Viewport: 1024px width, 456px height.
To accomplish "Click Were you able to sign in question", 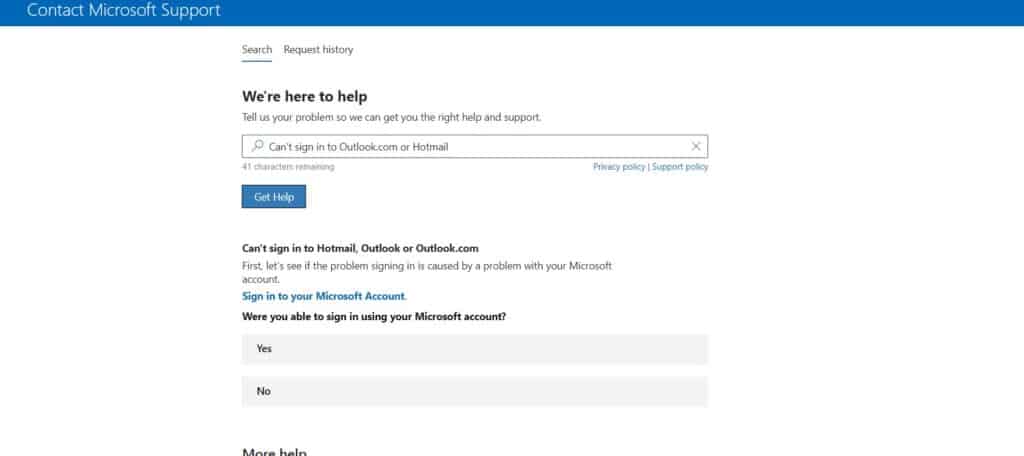I will (x=374, y=317).
